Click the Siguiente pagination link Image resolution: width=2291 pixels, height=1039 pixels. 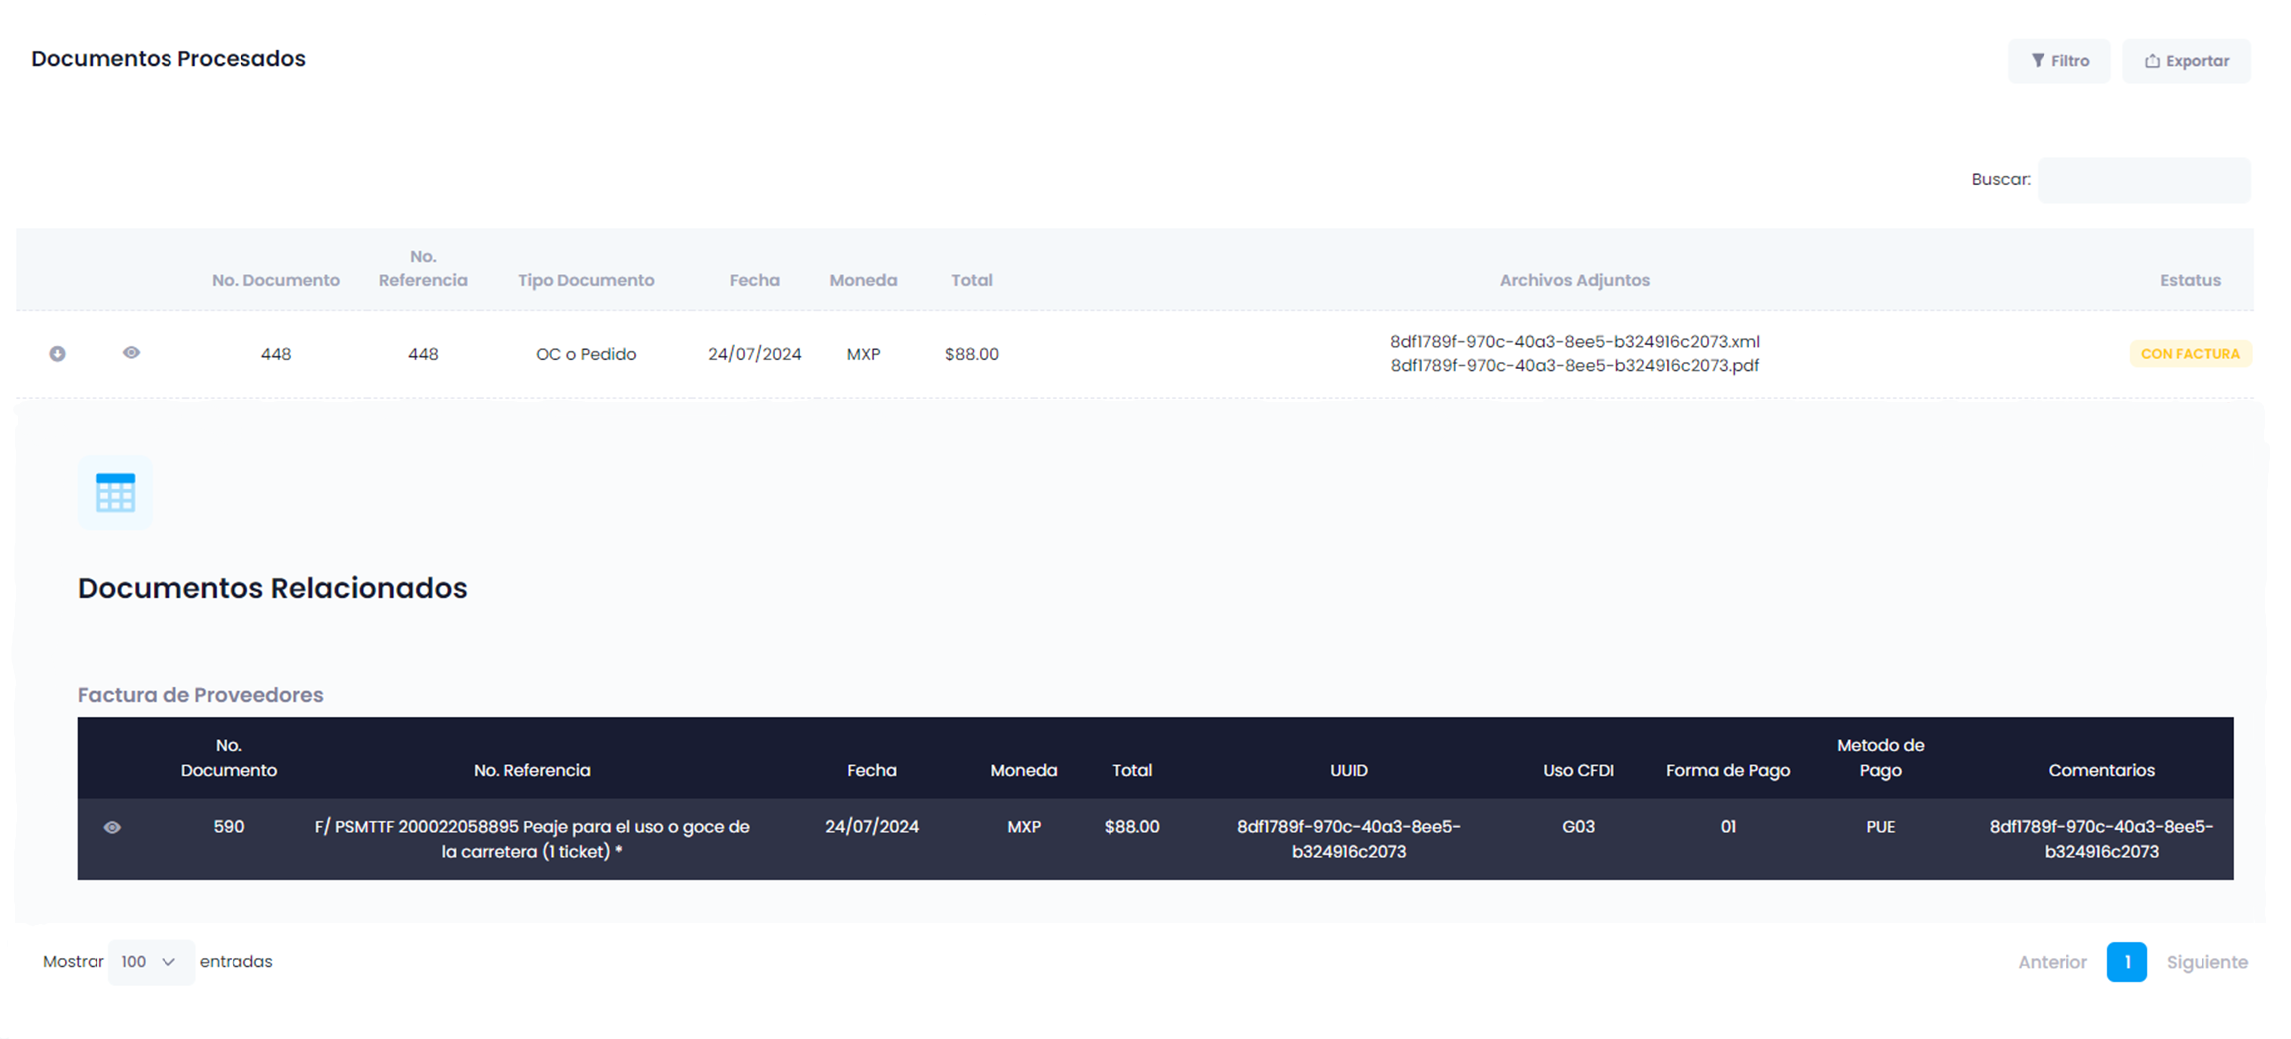click(2206, 962)
